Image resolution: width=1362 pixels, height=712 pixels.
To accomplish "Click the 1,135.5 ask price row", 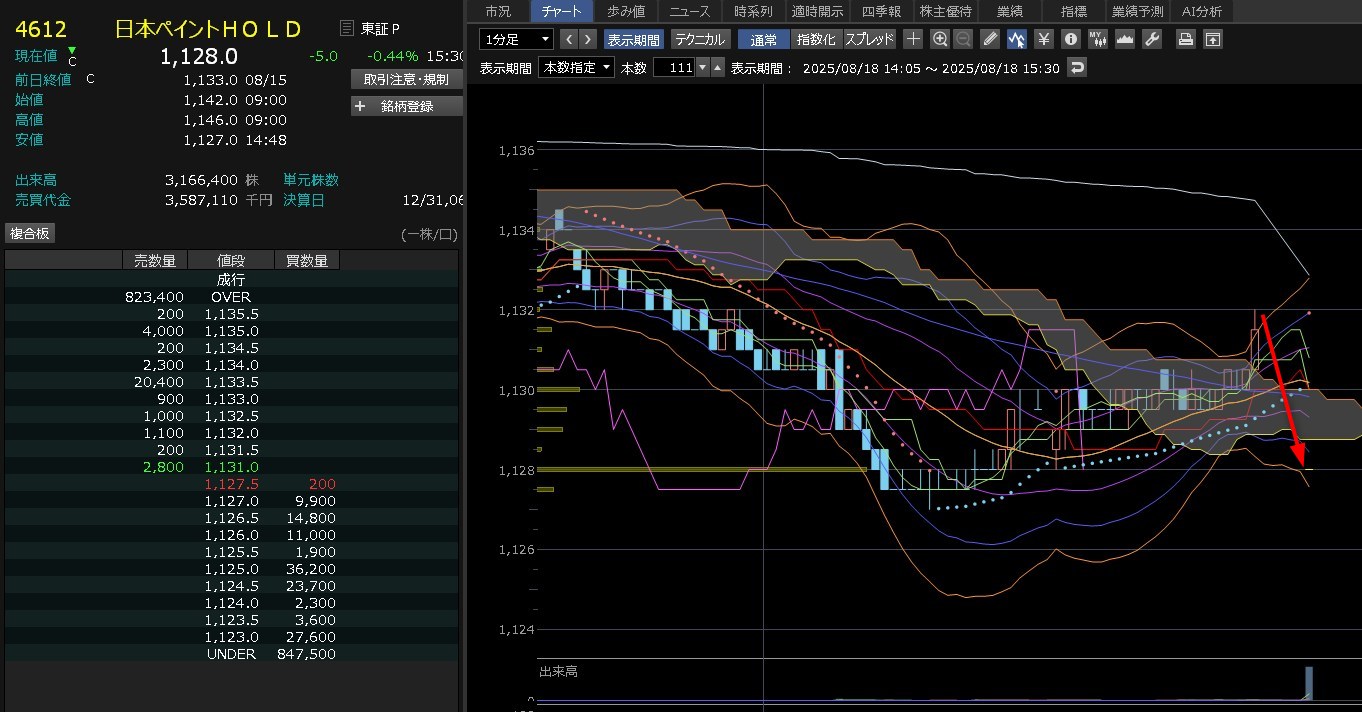I will 231,314.
